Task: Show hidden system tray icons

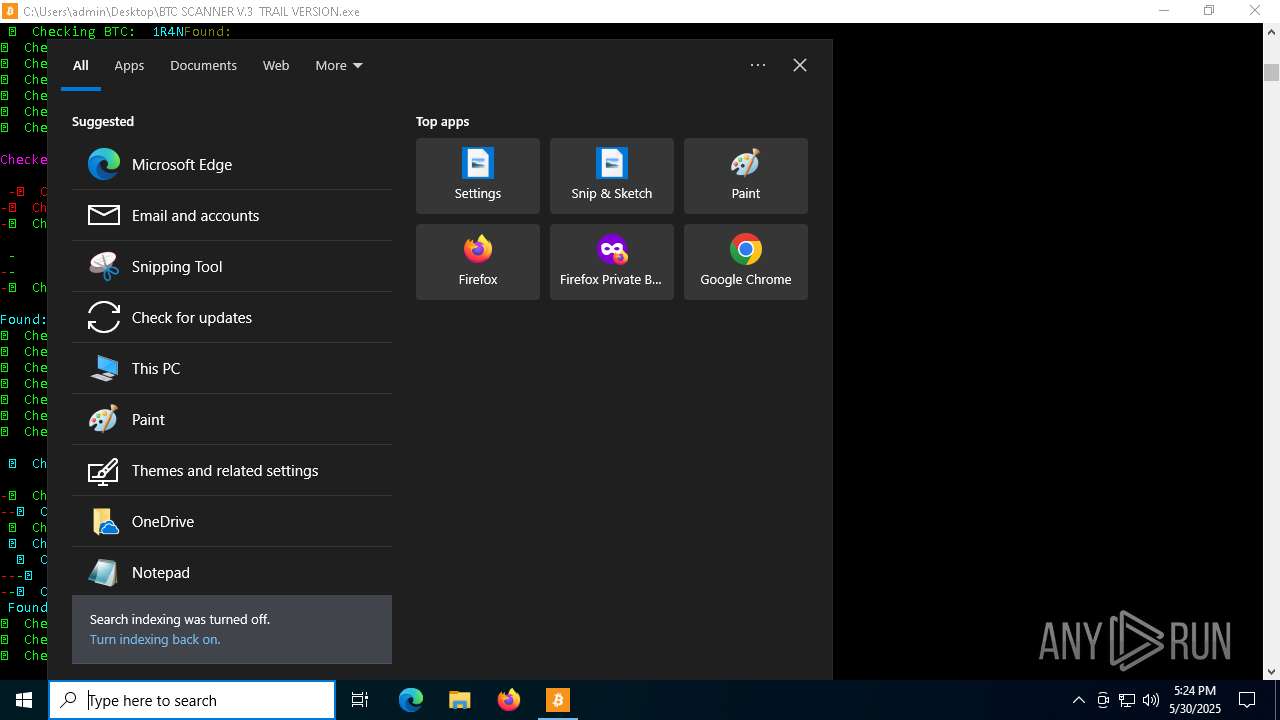Action: [1079, 700]
